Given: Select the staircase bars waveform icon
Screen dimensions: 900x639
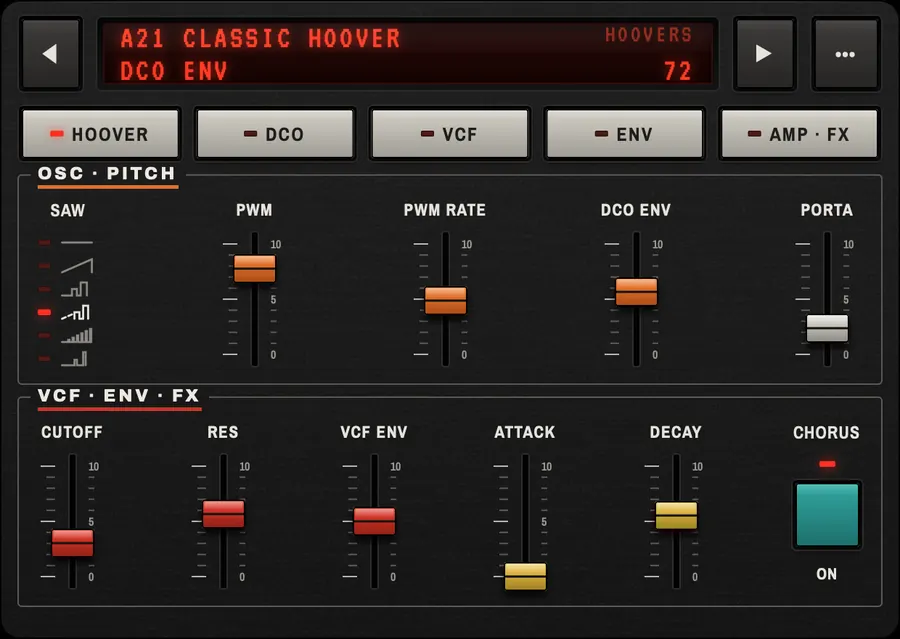Looking at the screenshot, I should (76, 336).
